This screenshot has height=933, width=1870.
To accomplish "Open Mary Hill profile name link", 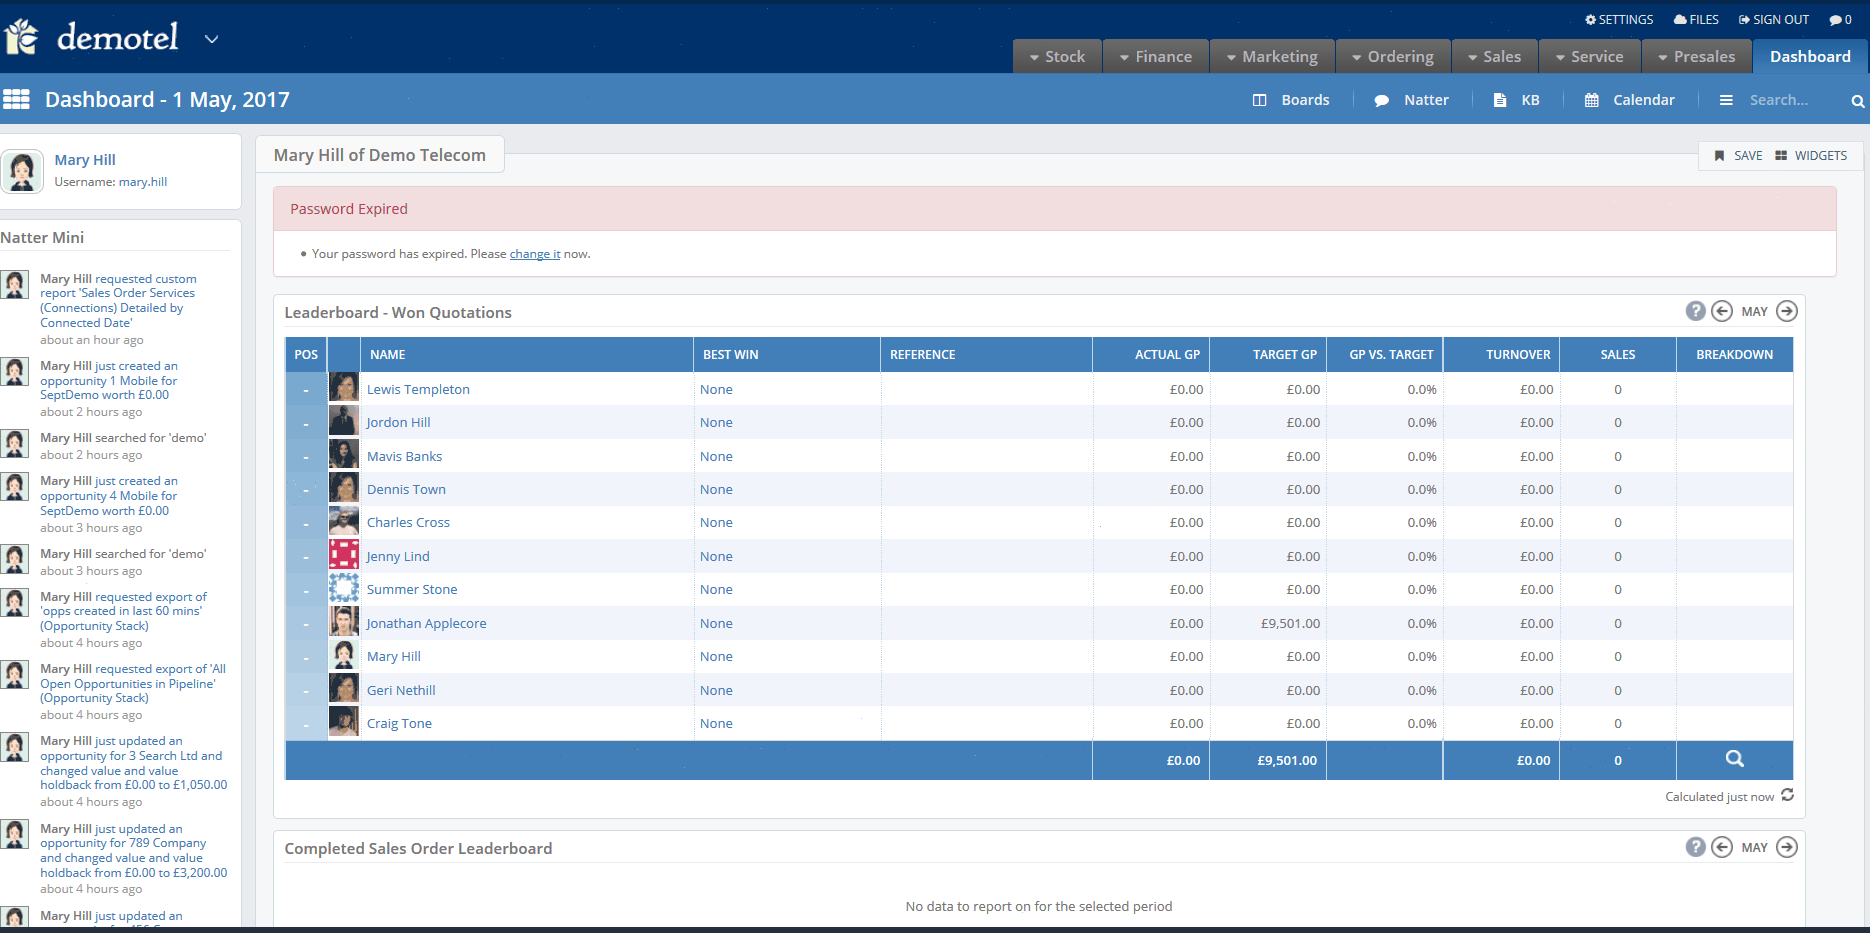I will point(85,160).
